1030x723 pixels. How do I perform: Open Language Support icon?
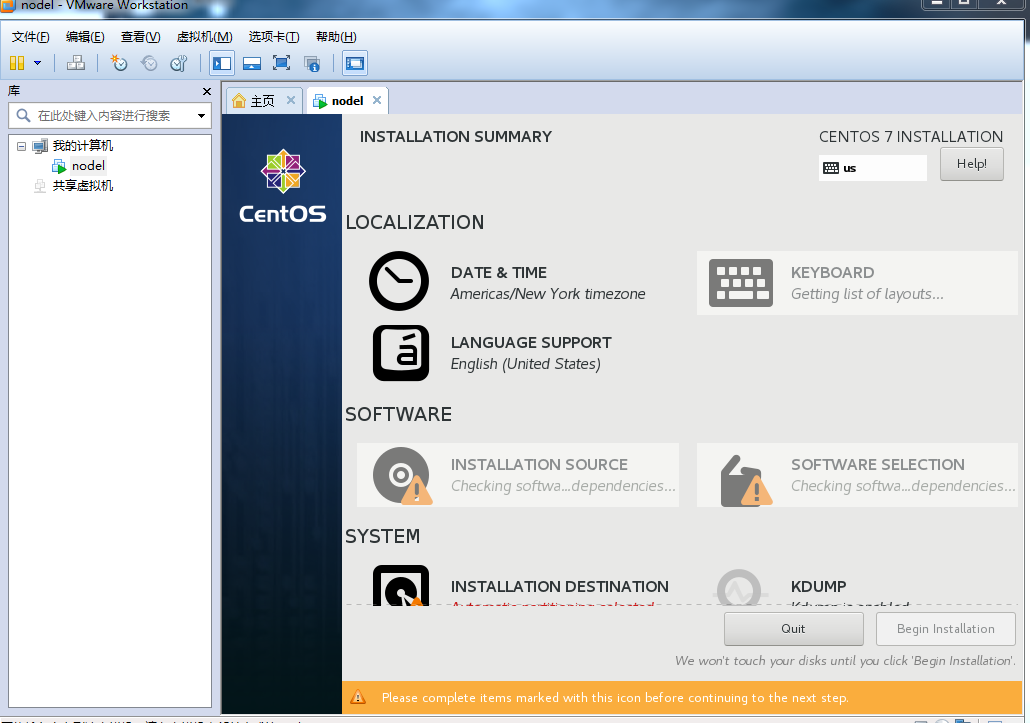click(401, 353)
